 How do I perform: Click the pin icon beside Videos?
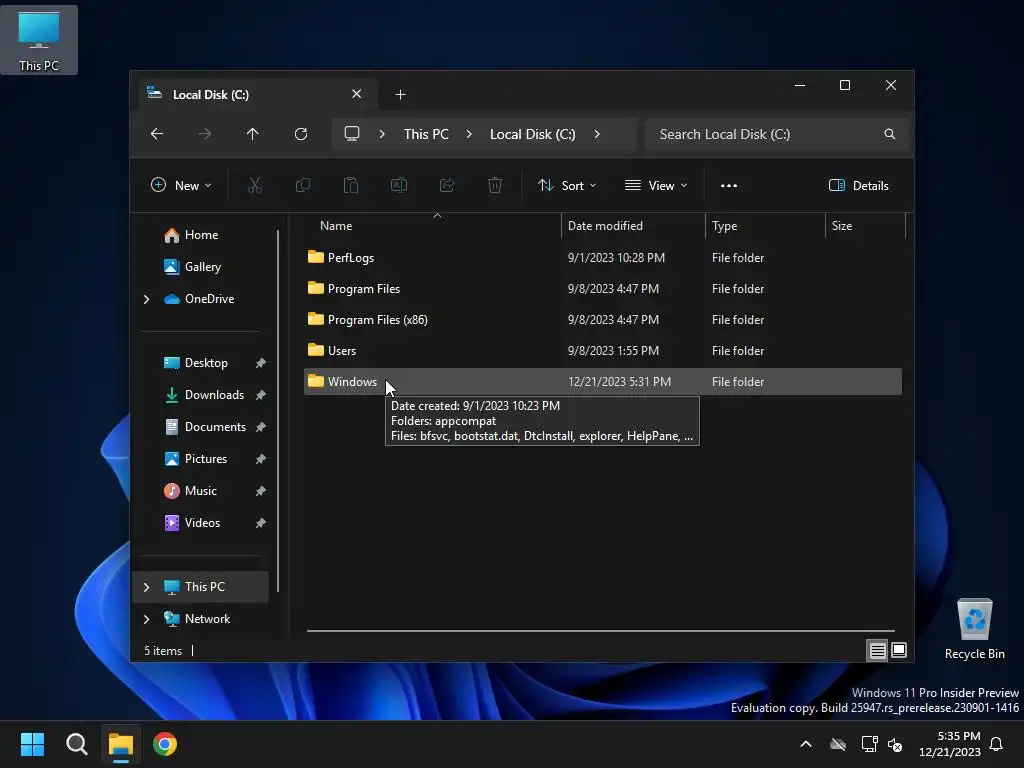pyautogui.click(x=261, y=523)
